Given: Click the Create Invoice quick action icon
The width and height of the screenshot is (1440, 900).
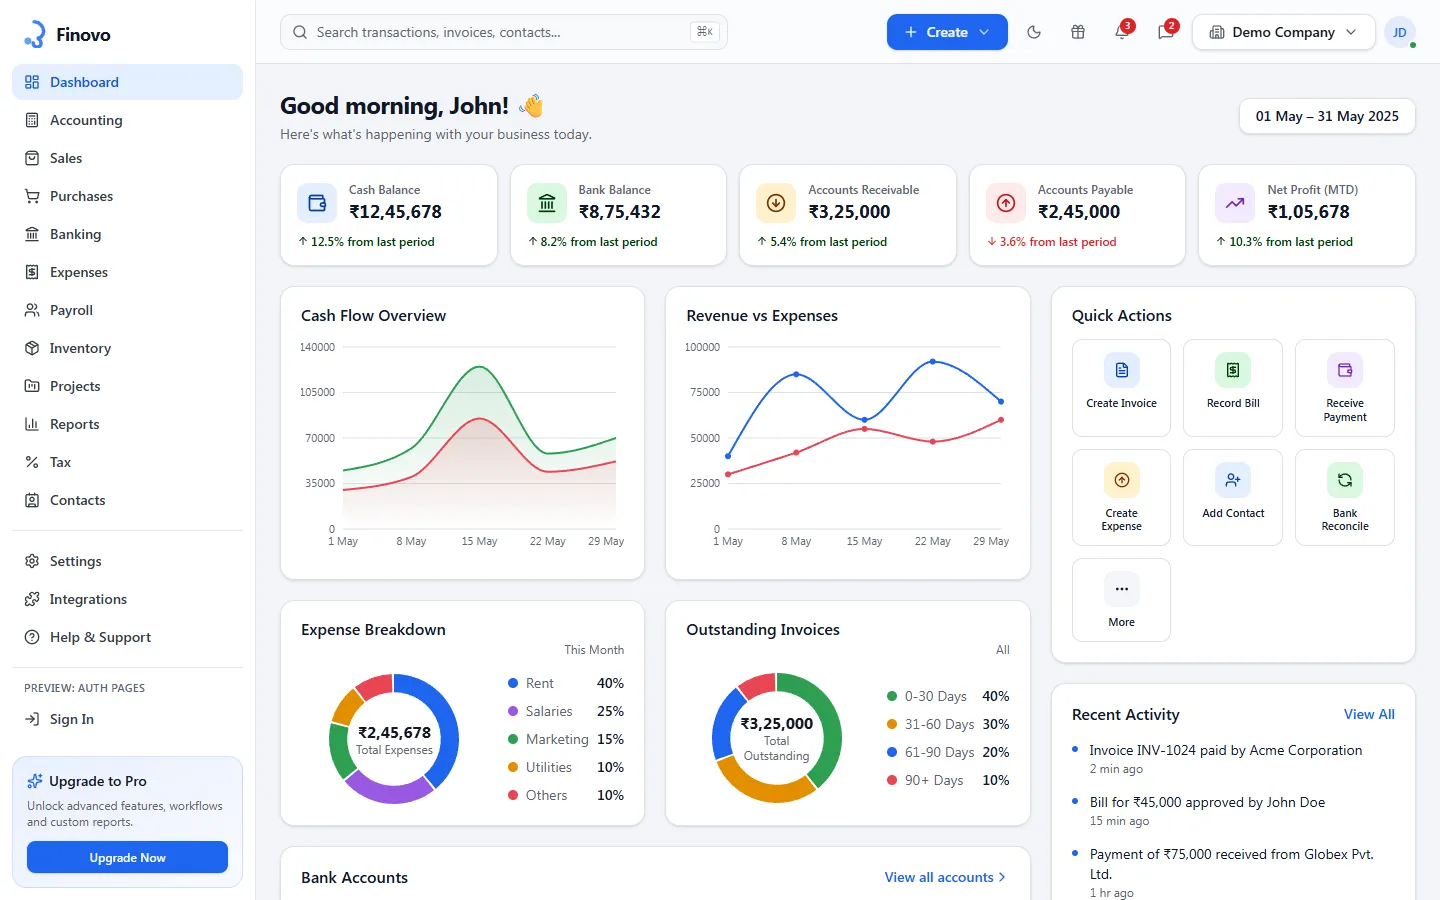Looking at the screenshot, I should pos(1121,370).
